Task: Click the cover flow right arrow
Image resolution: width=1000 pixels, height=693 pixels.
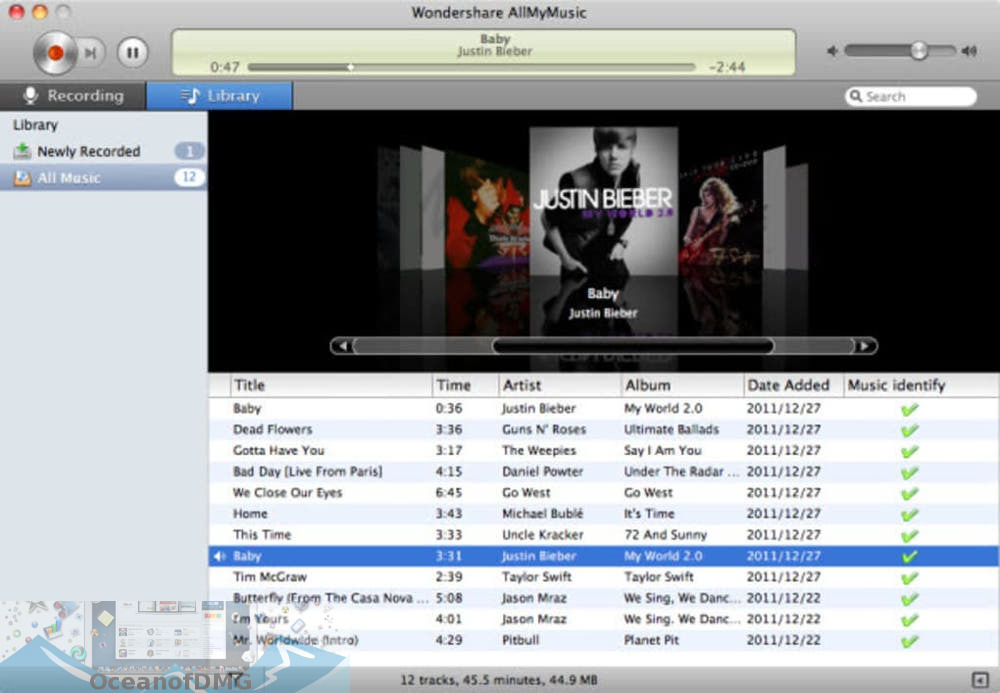Action: [865, 346]
